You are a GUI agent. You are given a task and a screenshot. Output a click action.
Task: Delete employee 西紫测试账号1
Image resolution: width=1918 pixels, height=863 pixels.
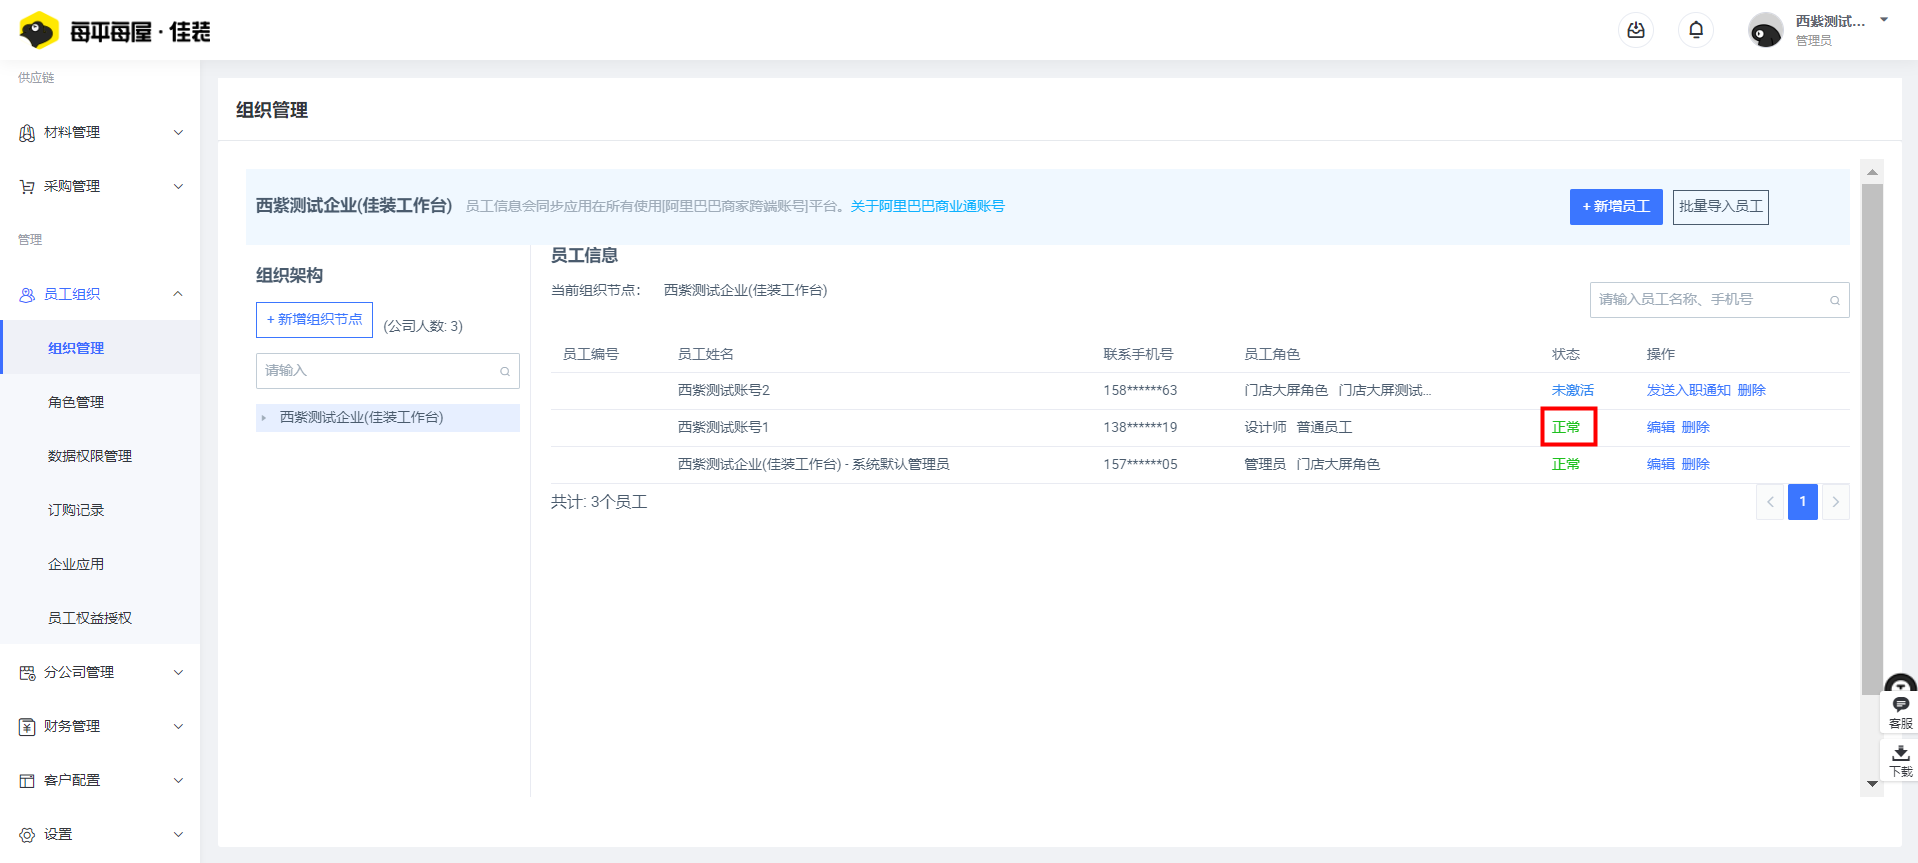coord(1696,427)
